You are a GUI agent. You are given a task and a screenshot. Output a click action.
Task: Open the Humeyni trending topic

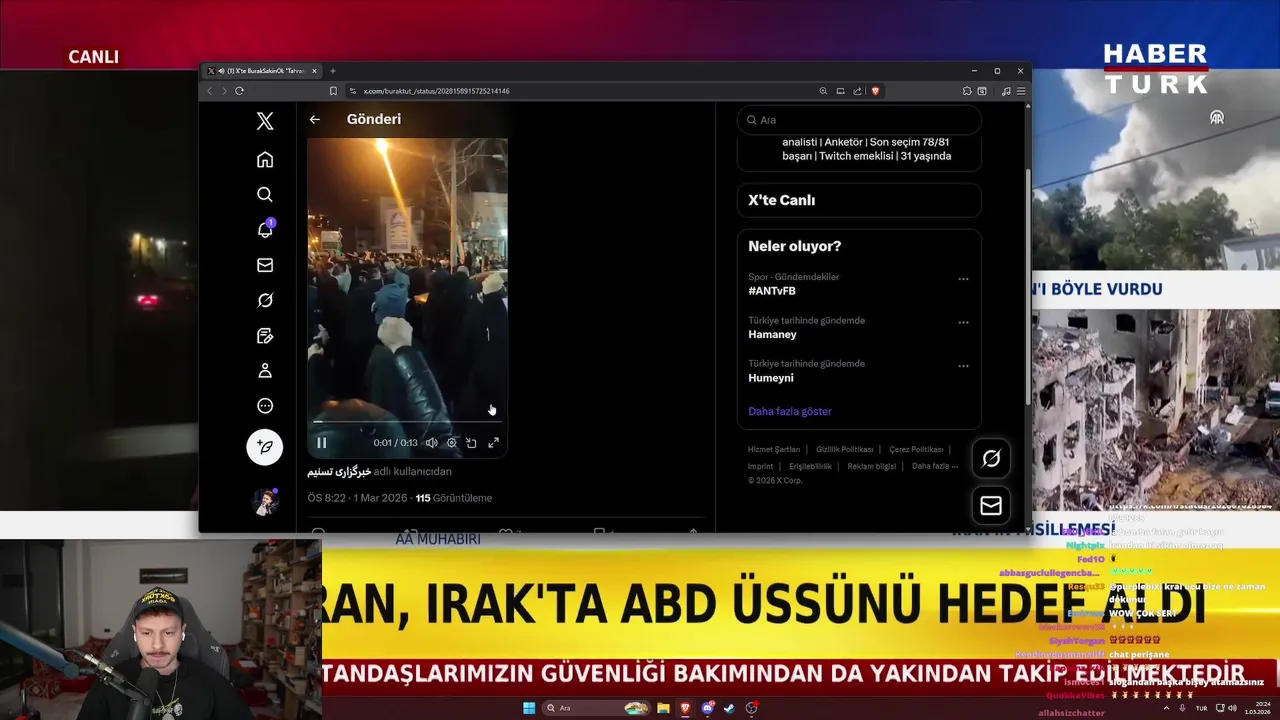771,378
